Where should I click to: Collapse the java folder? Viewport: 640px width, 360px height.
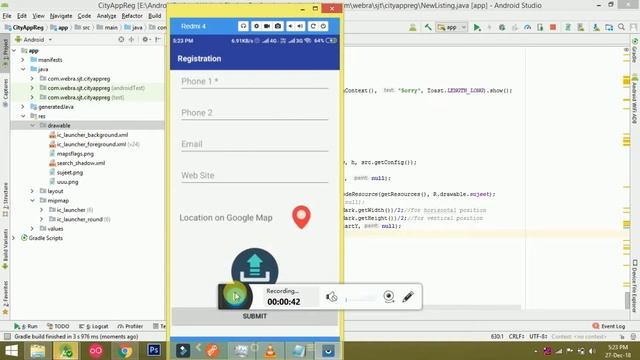(23, 69)
